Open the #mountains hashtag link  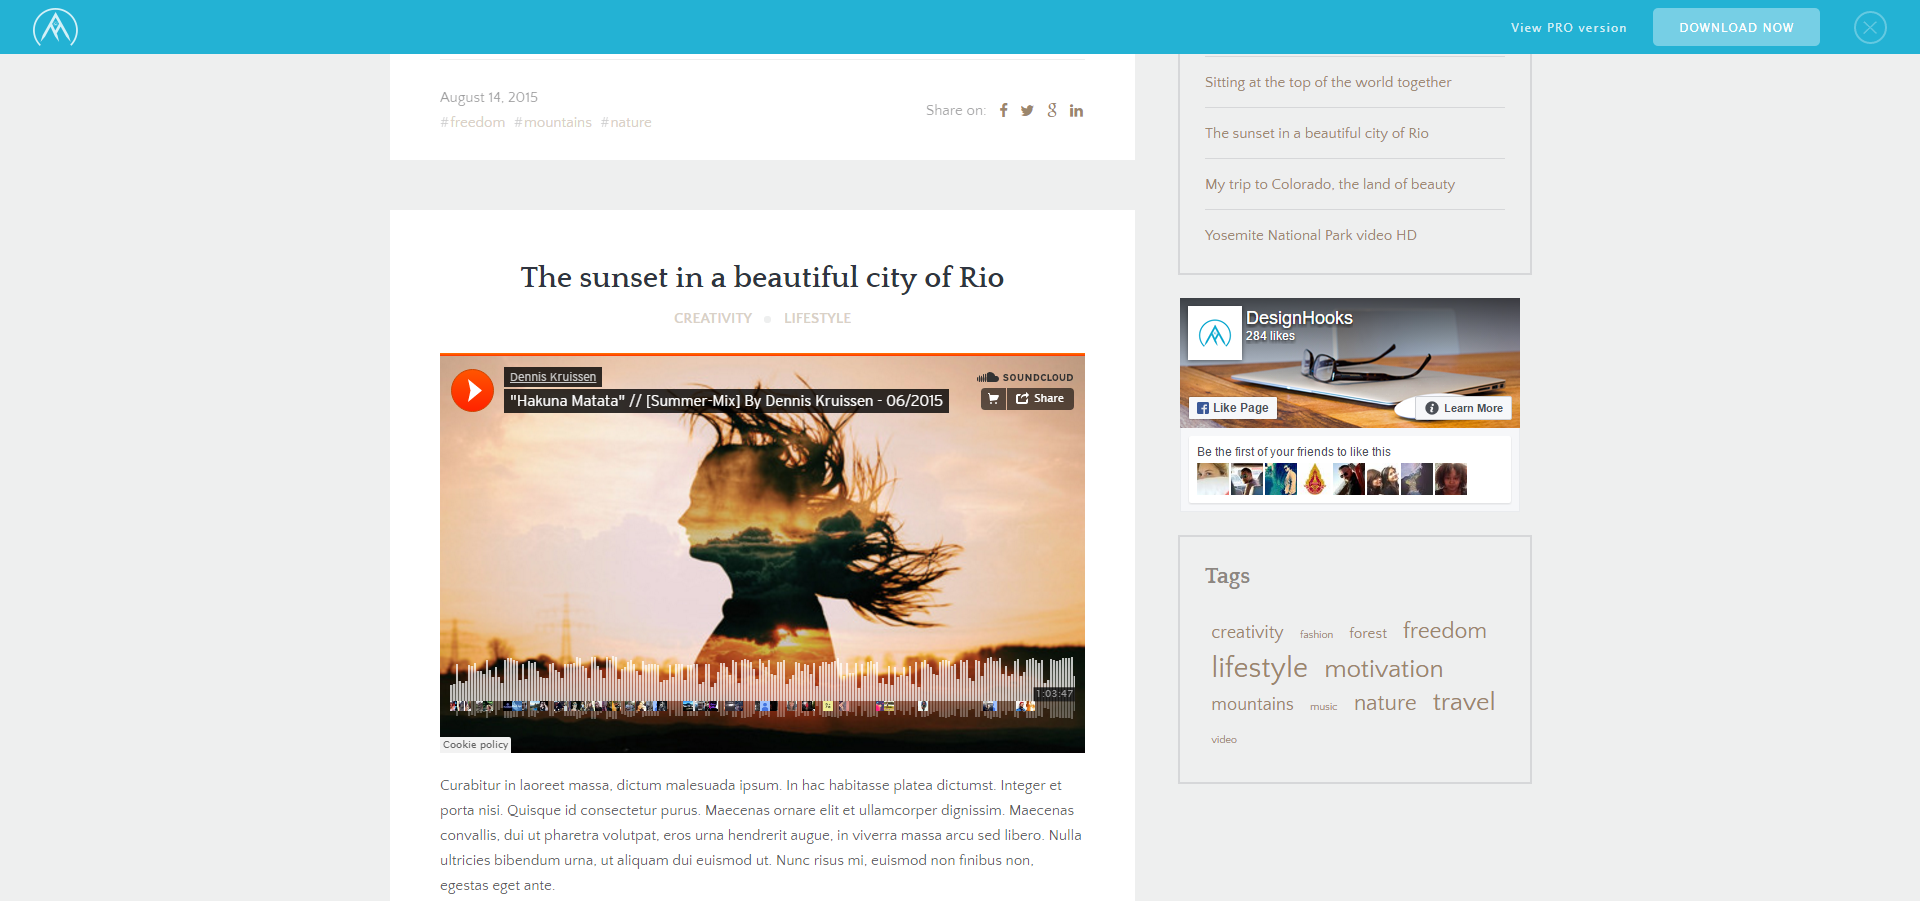(553, 122)
